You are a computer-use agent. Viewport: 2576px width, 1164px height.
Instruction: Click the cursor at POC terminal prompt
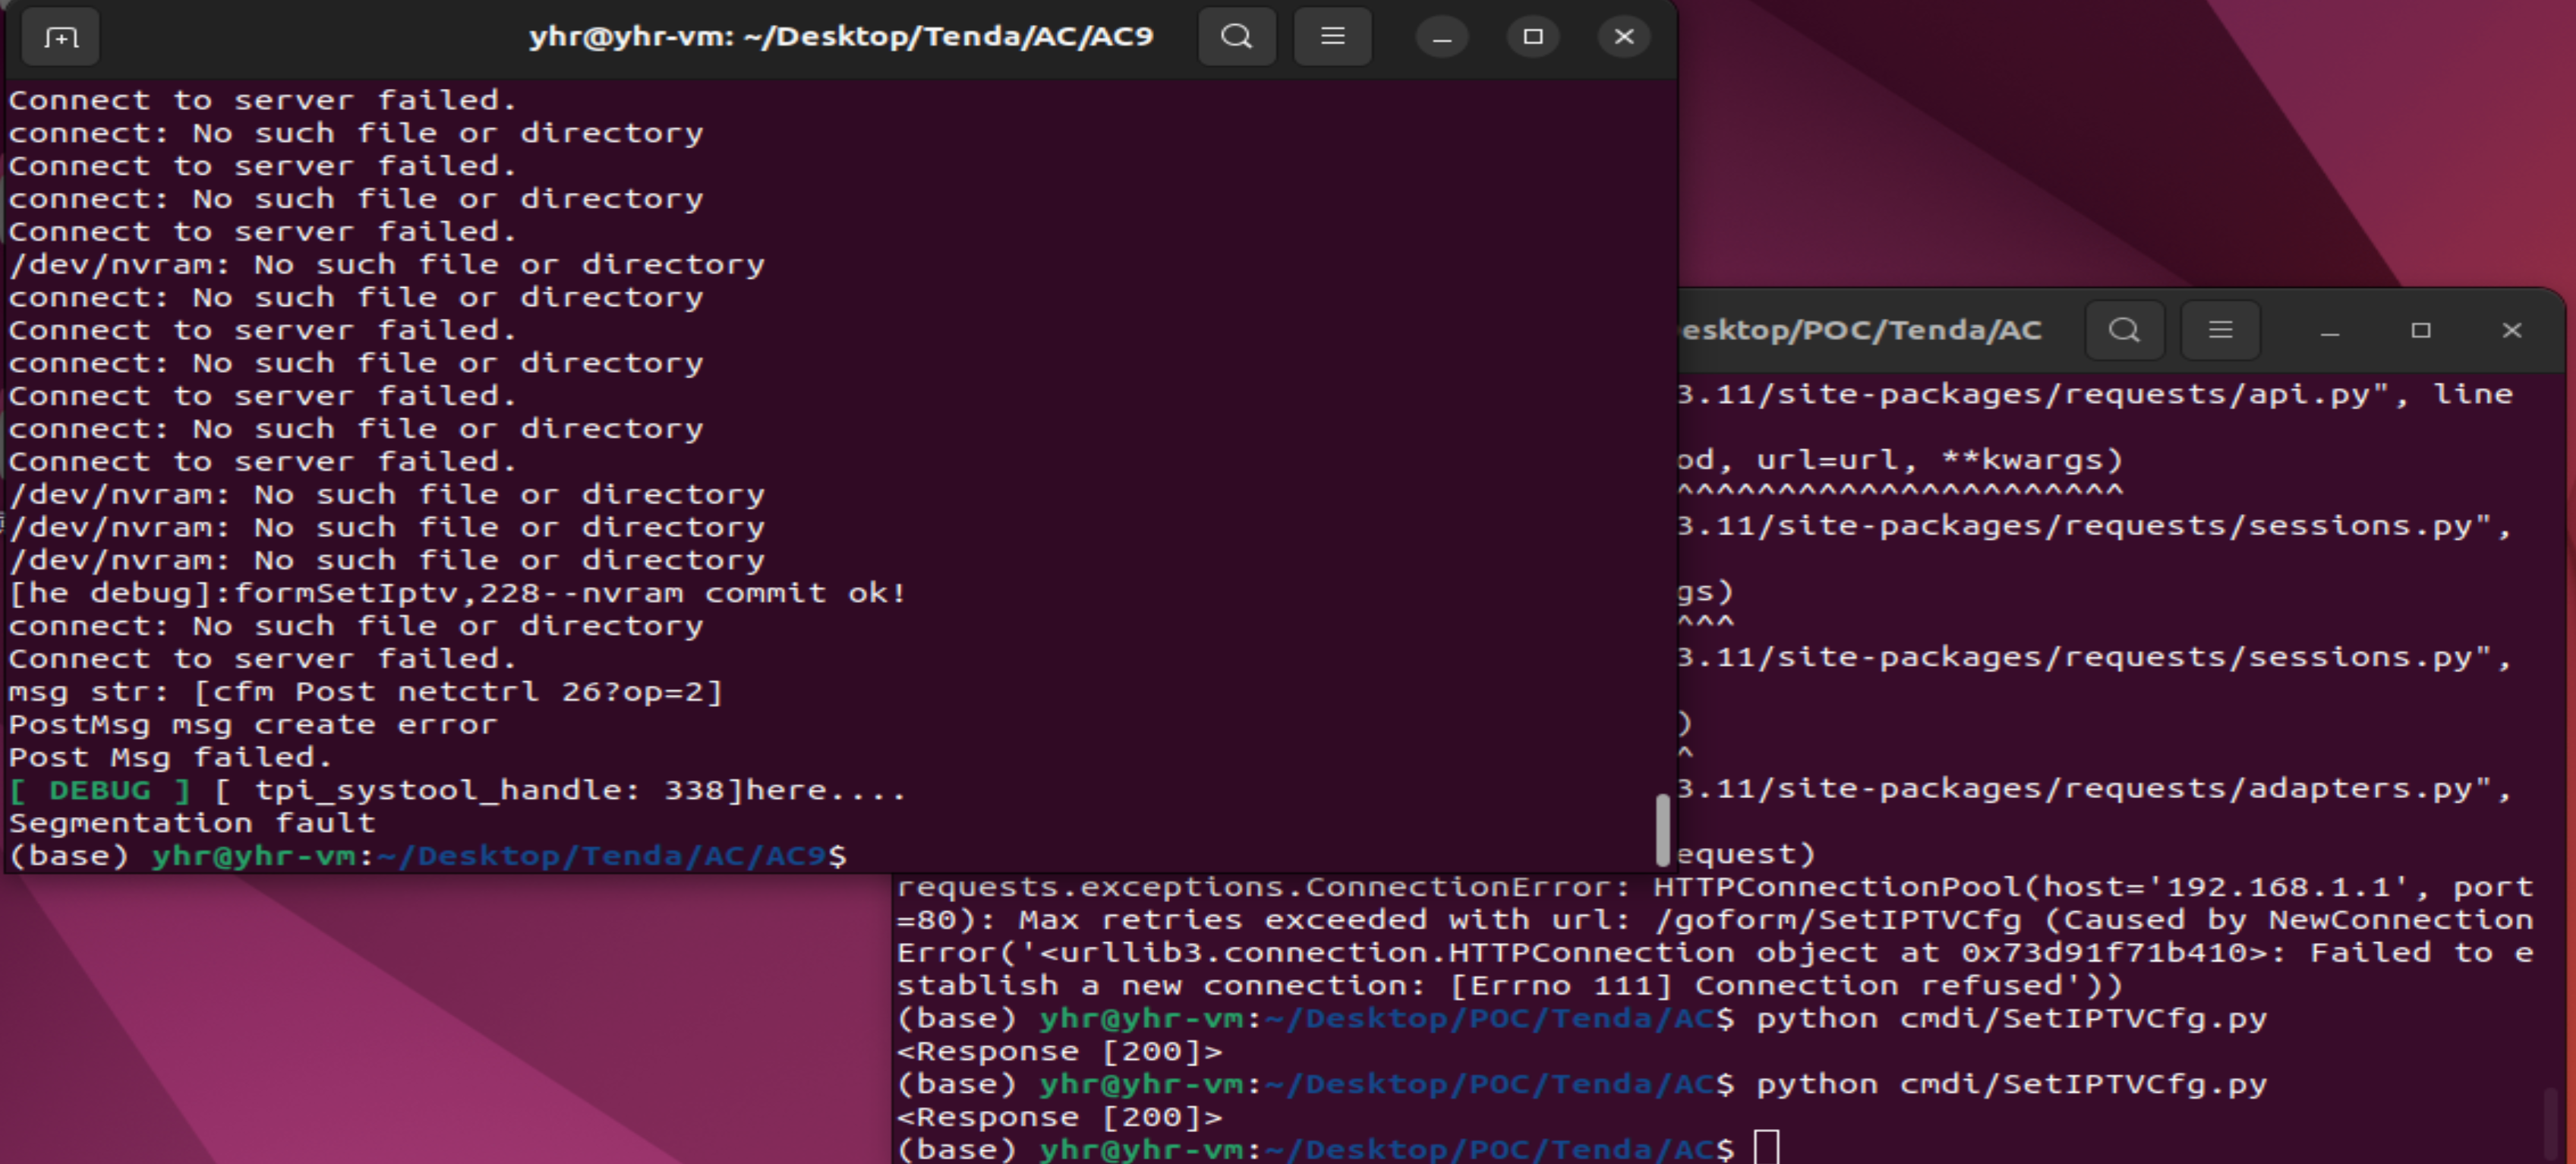[1766, 1148]
